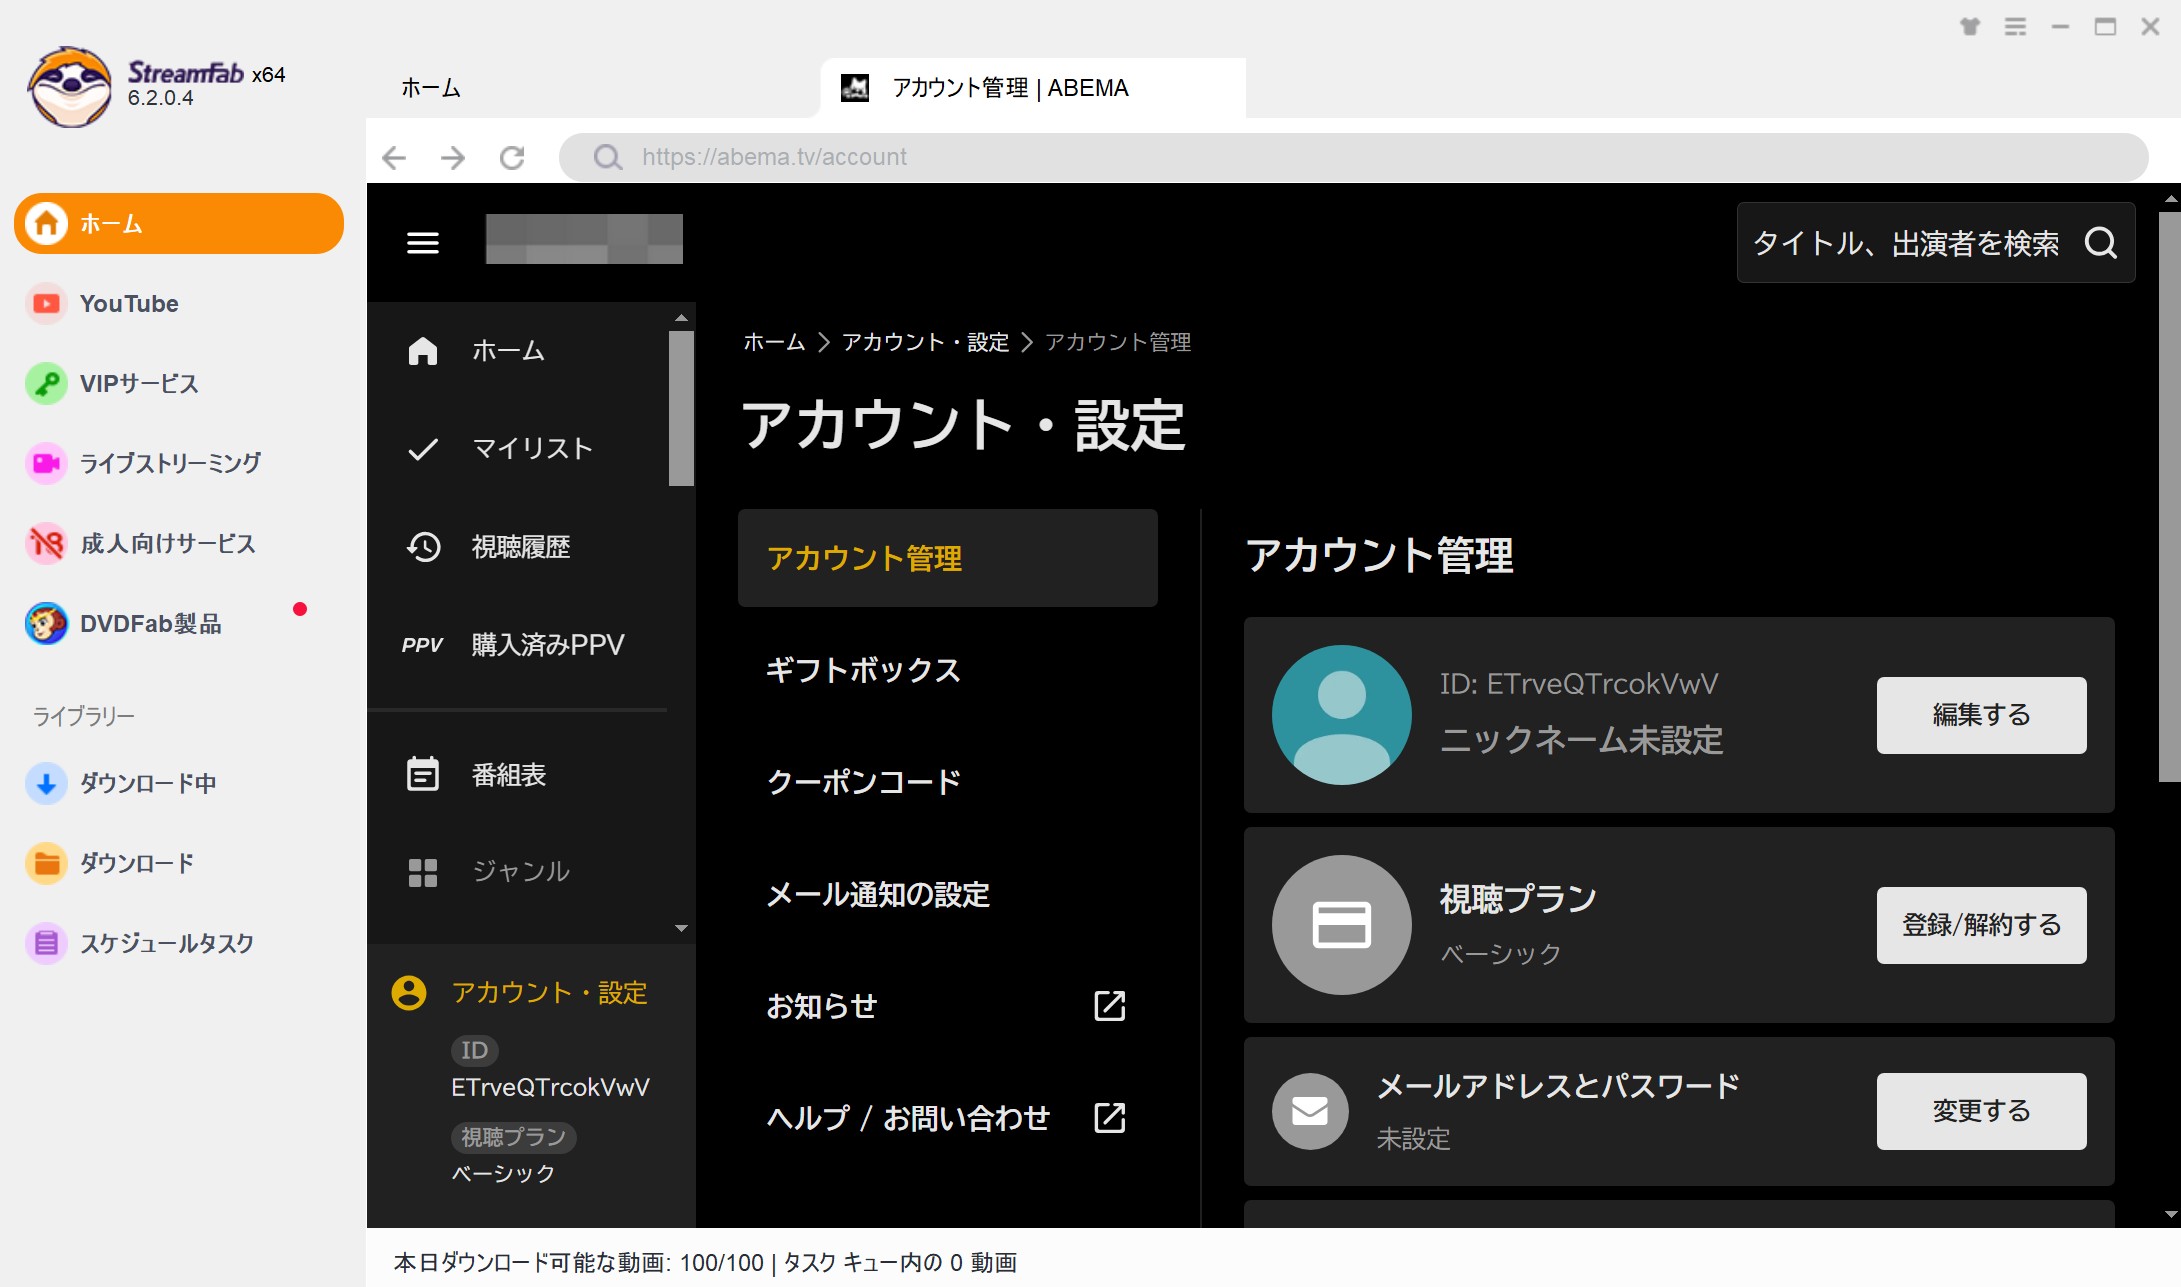This screenshot has width=2181, height=1287.
Task: Click ジャンル label in sidebar
Action: pyautogui.click(x=521, y=872)
